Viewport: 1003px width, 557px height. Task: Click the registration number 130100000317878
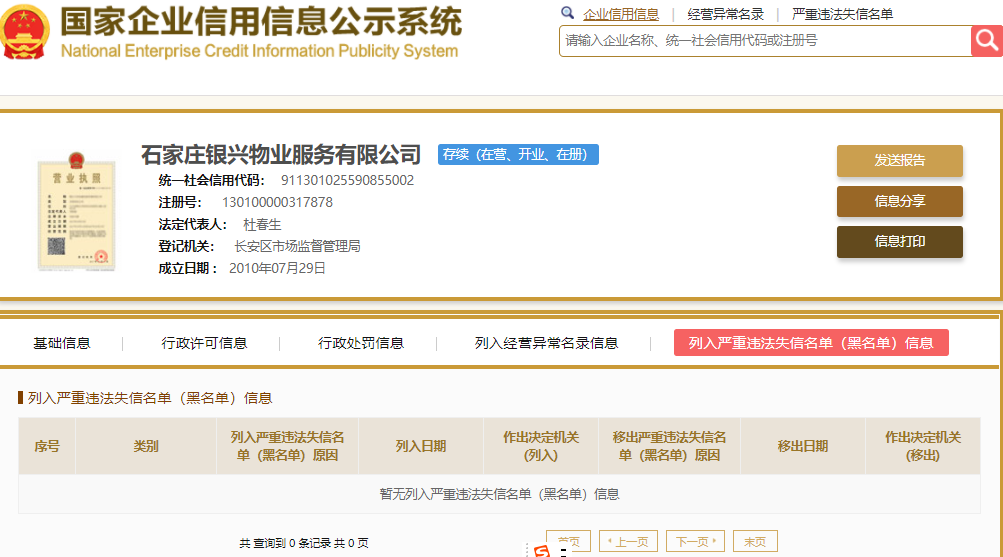[277, 203]
